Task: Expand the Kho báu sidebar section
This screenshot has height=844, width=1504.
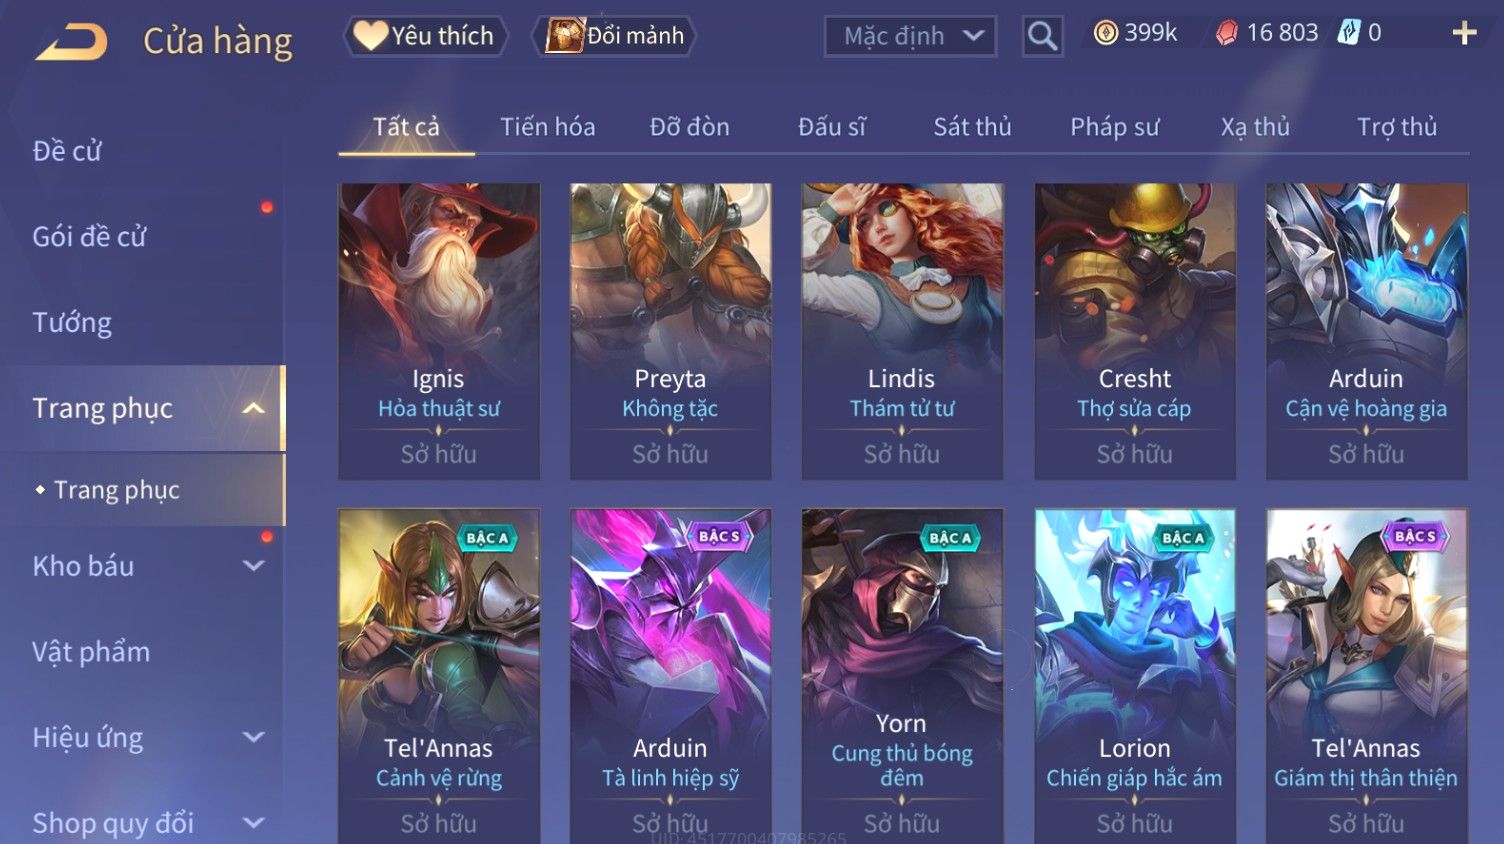Action: click(254, 566)
